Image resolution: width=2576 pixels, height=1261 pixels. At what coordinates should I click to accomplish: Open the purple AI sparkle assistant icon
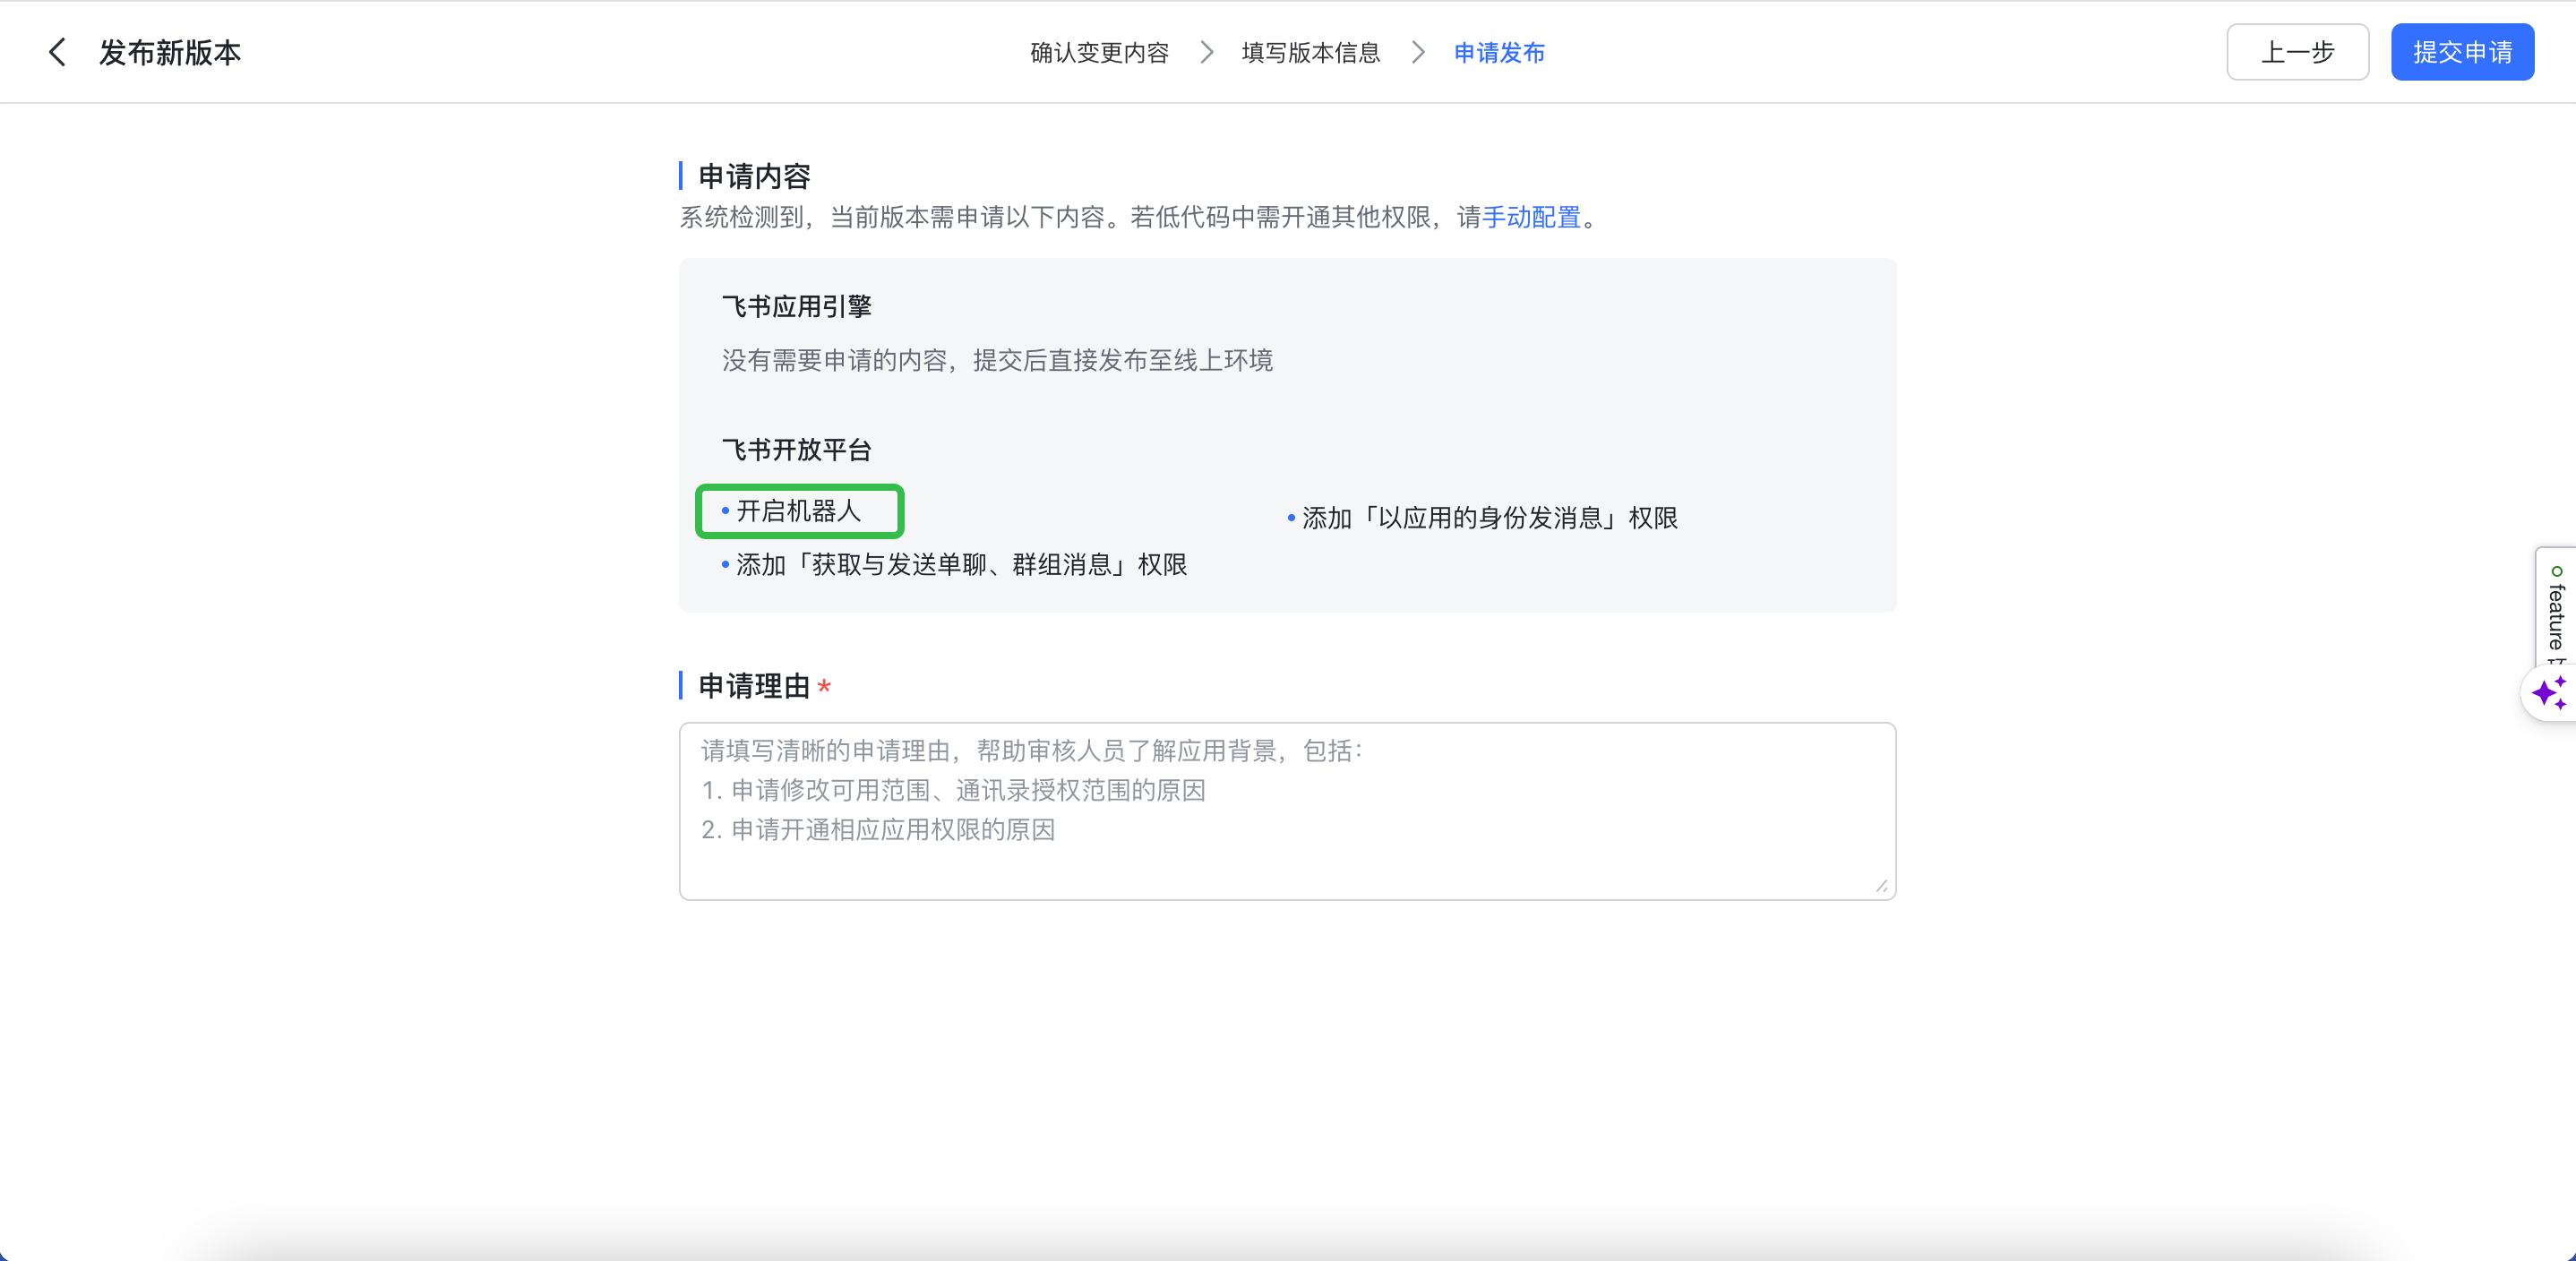point(2549,692)
